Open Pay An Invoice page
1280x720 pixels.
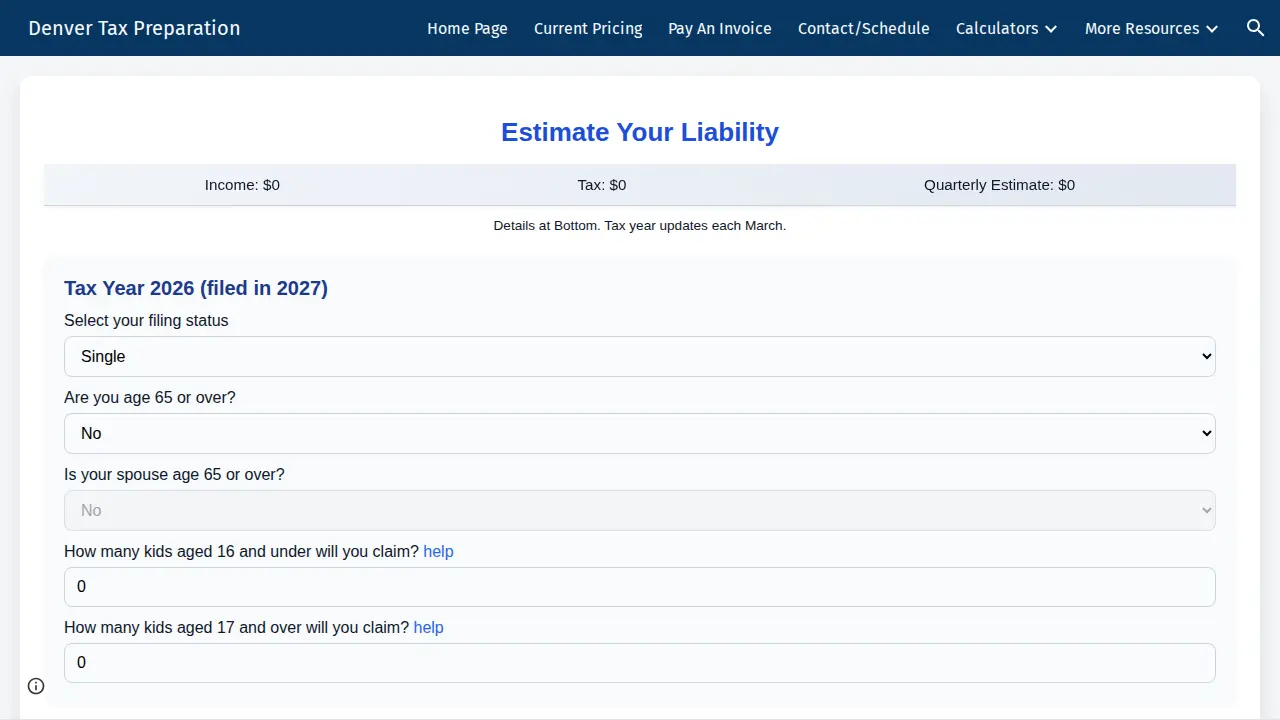click(x=720, y=28)
